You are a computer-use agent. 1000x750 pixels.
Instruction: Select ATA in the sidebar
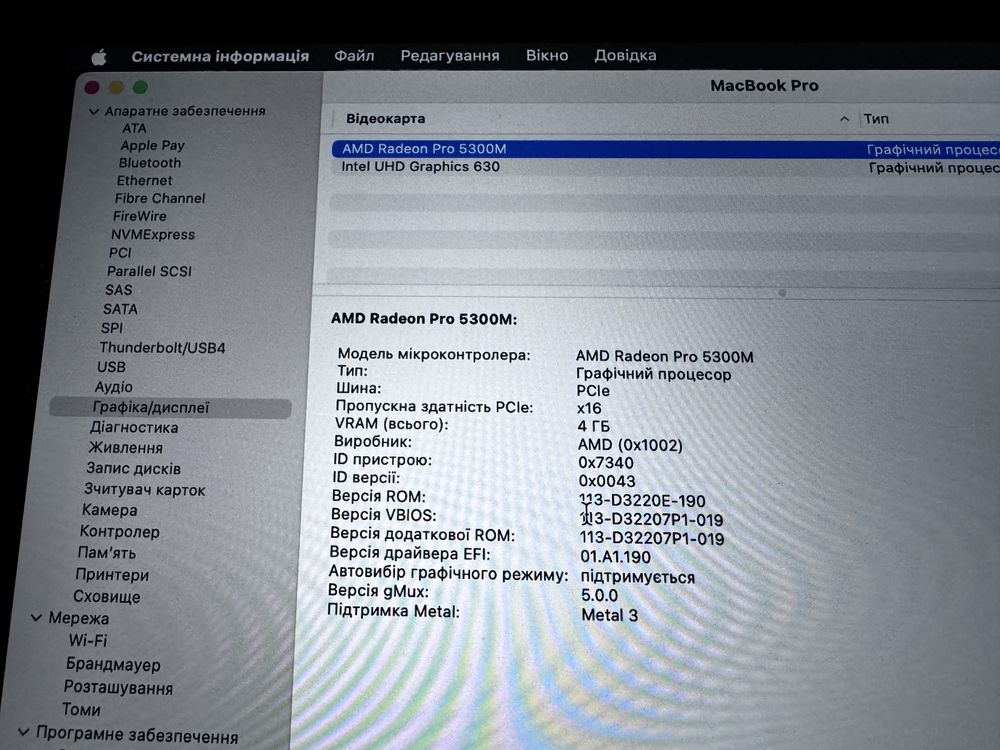pyautogui.click(x=135, y=128)
